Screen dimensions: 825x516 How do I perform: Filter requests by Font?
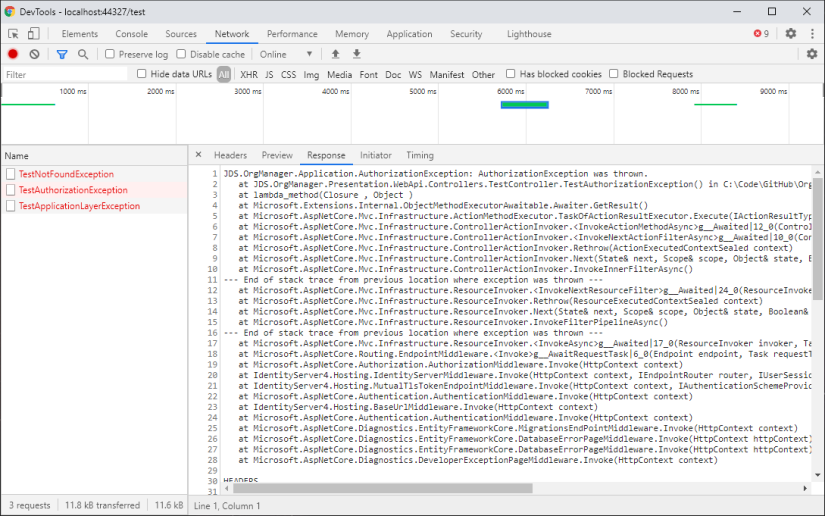(x=368, y=74)
